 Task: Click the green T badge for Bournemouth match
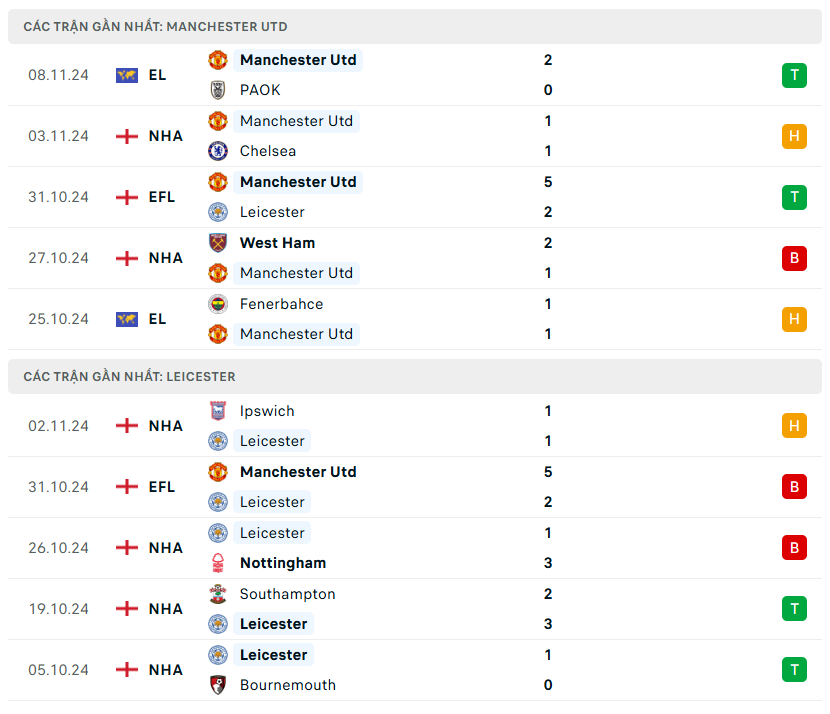(x=794, y=670)
